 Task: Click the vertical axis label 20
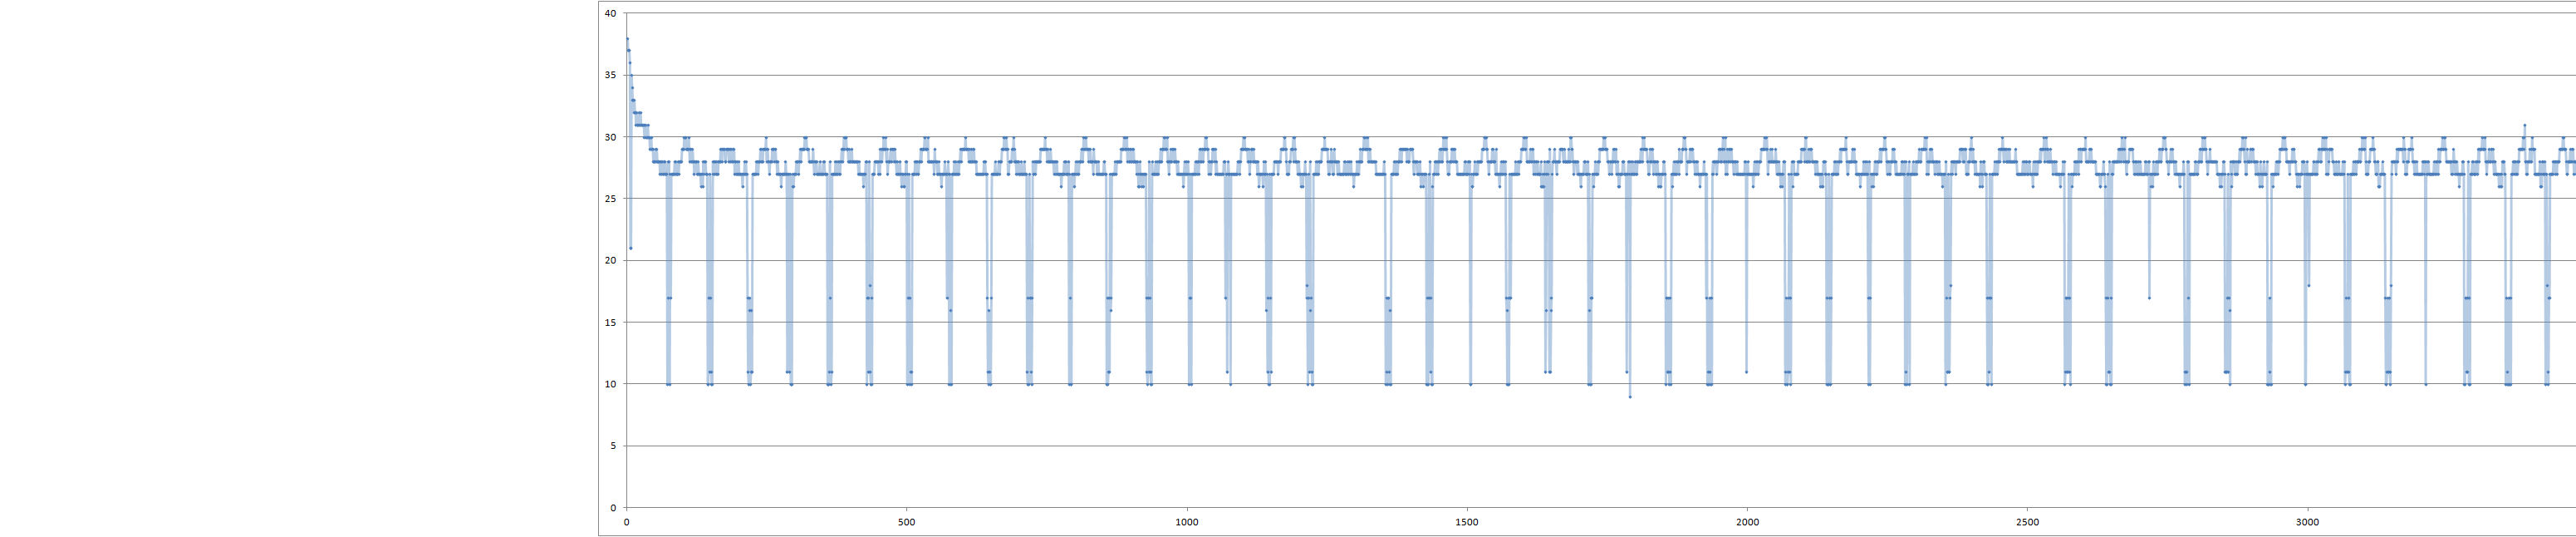click(x=611, y=260)
